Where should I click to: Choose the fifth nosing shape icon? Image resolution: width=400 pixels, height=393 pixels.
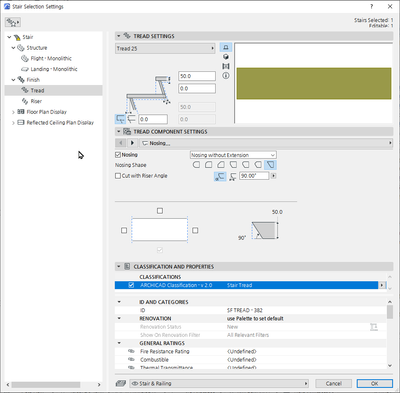pos(246,165)
